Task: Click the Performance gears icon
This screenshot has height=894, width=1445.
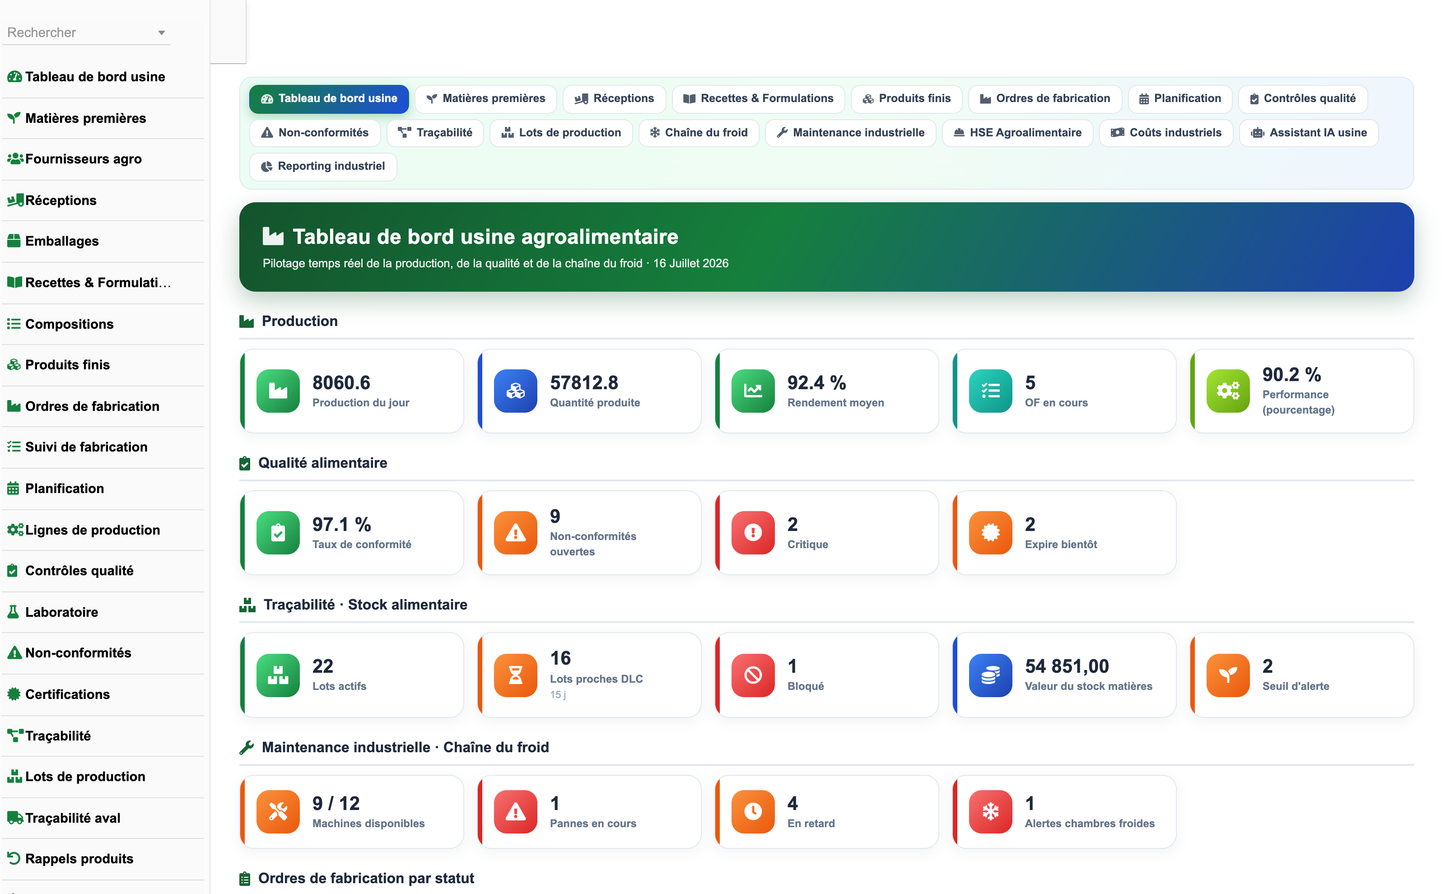Action: point(1228,391)
